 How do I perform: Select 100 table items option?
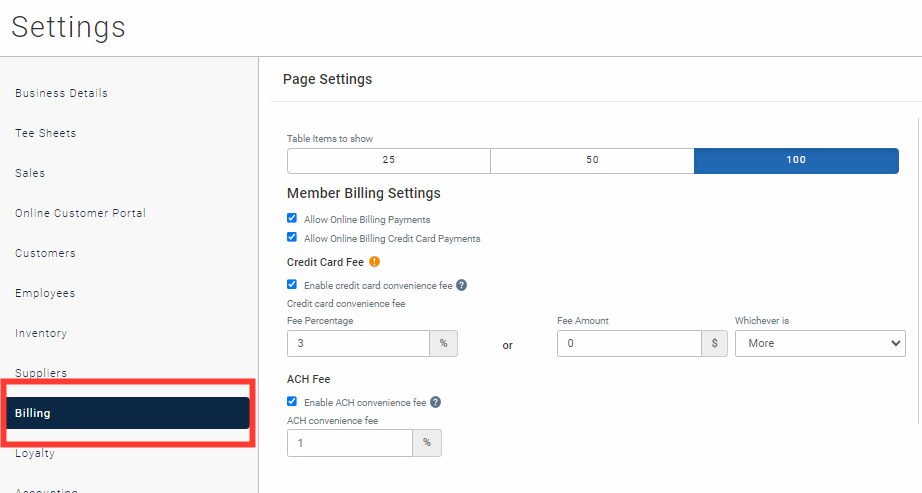pyautogui.click(x=796, y=160)
